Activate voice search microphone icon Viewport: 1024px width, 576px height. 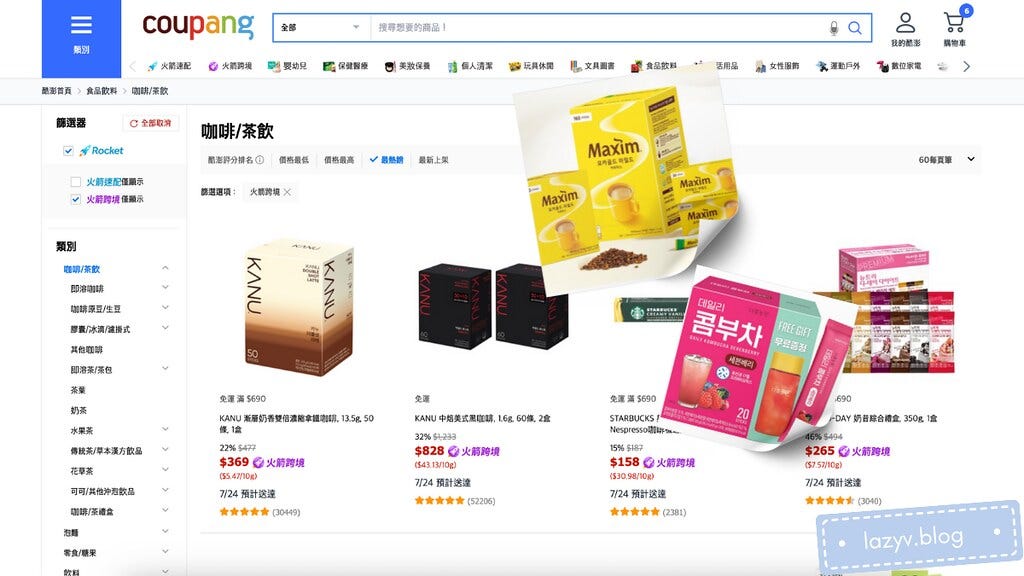click(x=833, y=28)
